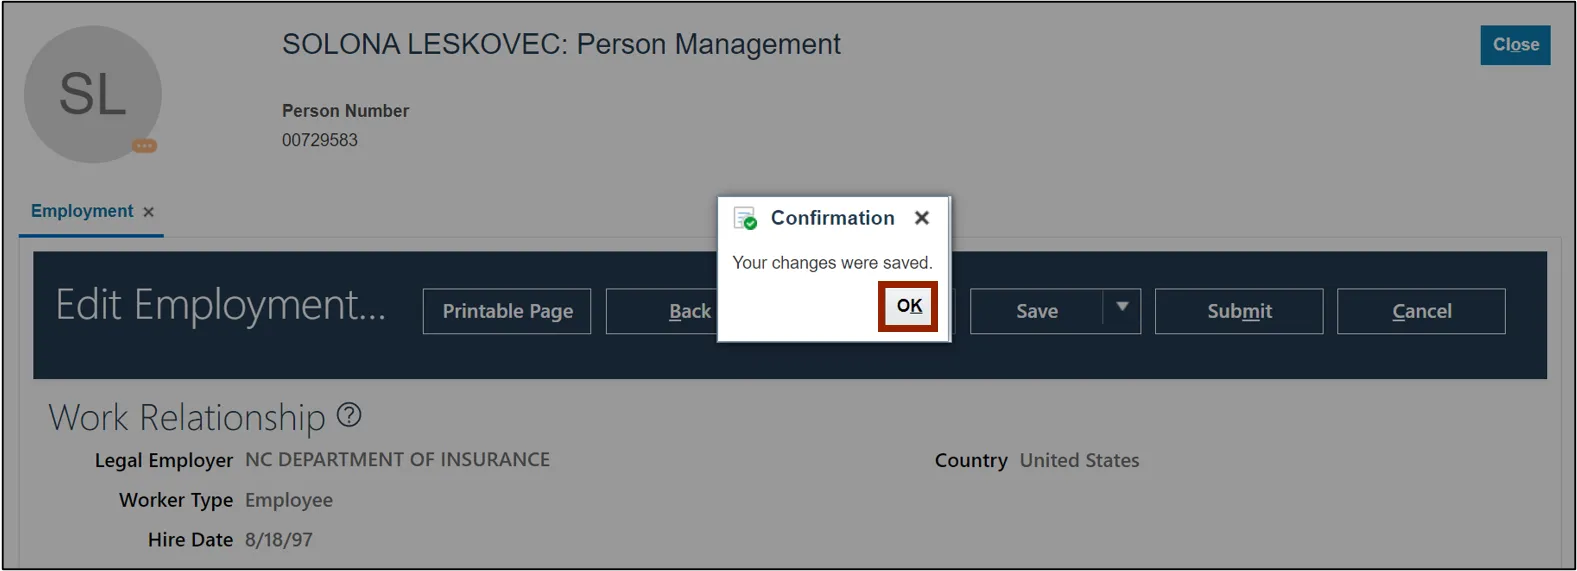Click the Save button
The image size is (1577, 571).
1036,311
